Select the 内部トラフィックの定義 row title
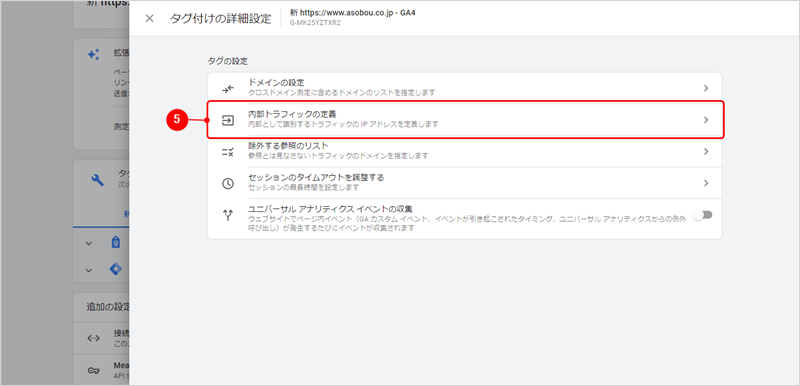 coord(292,115)
